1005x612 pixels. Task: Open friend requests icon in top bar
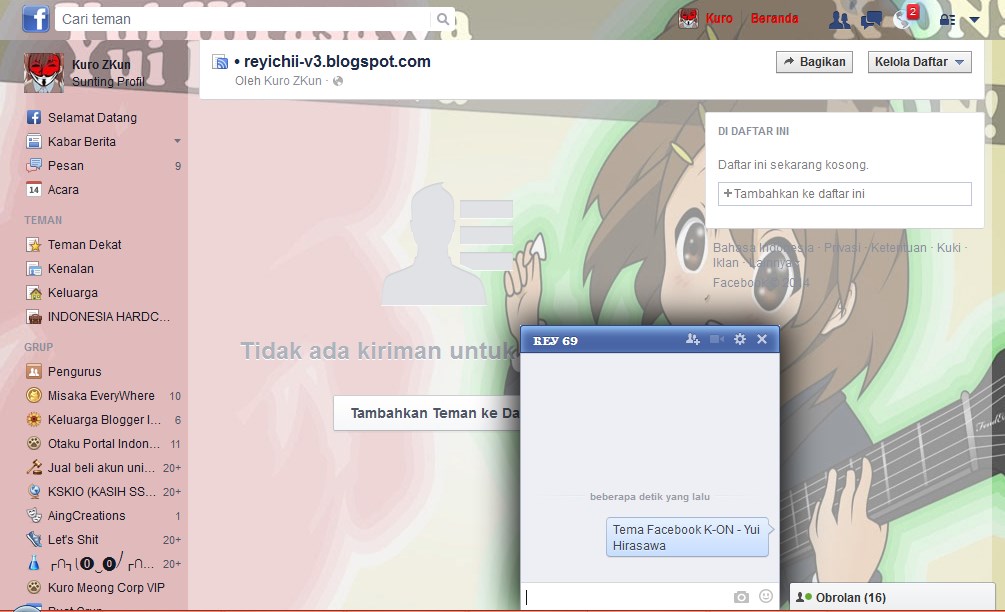click(840, 20)
